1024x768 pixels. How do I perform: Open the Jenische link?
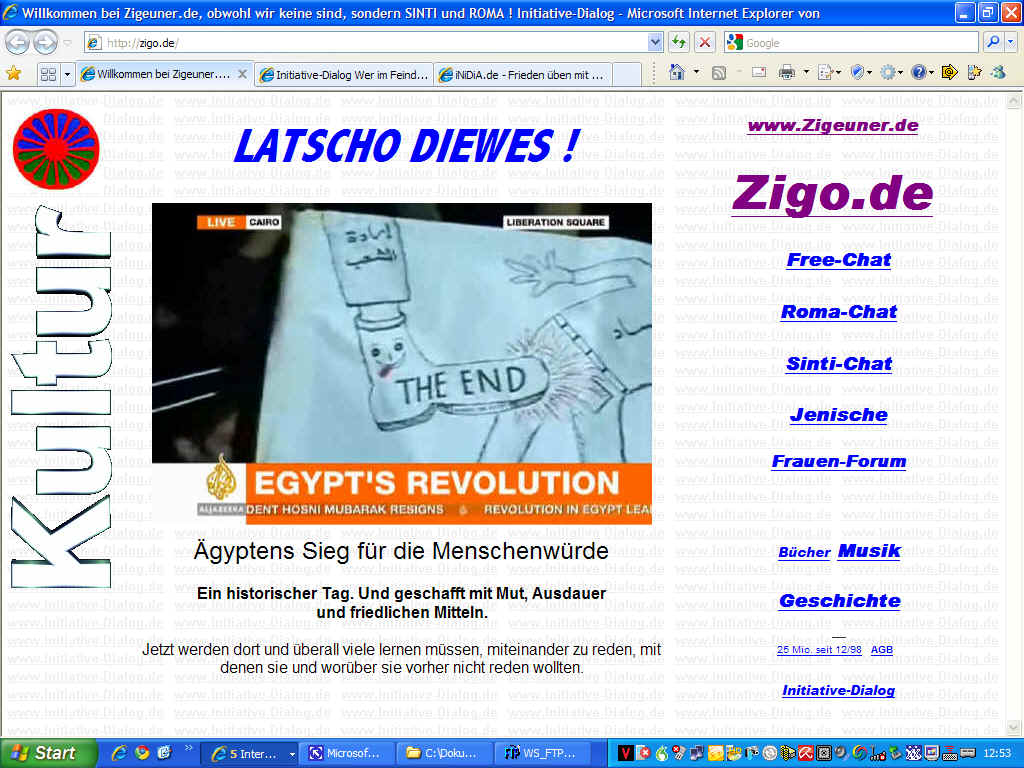click(x=839, y=415)
